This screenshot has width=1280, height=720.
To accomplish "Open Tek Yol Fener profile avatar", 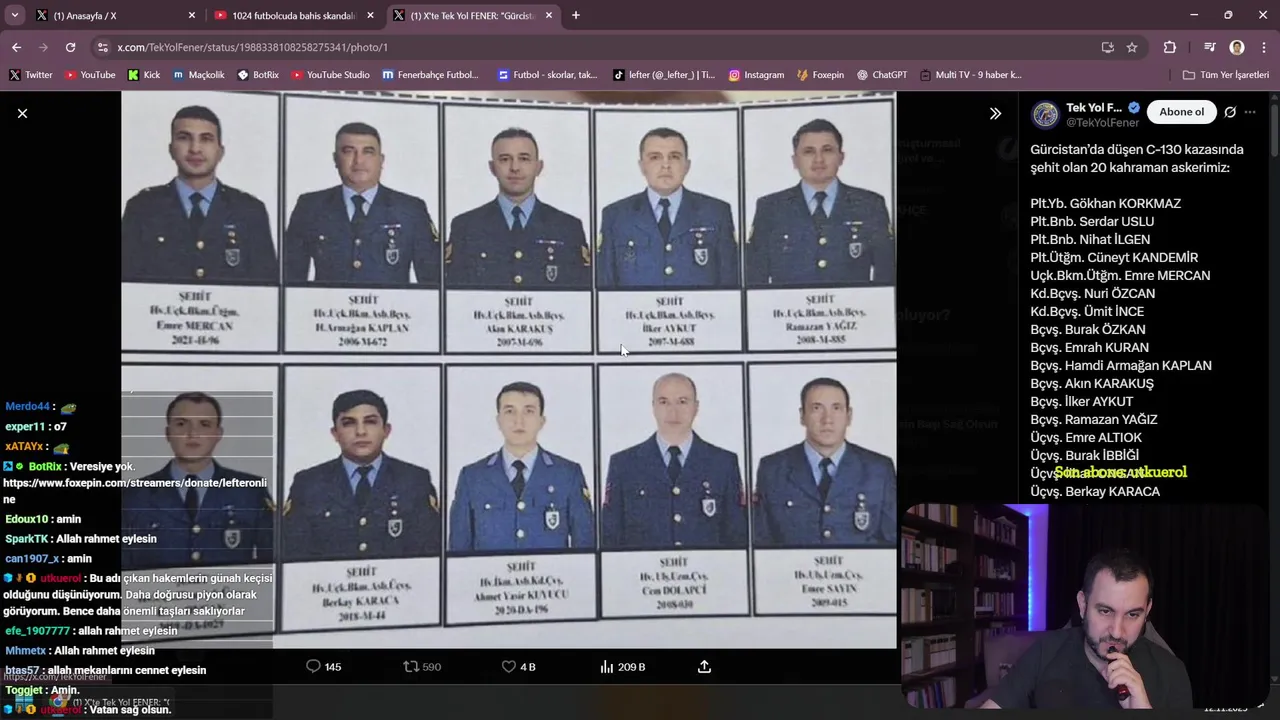I will click(x=1045, y=114).
